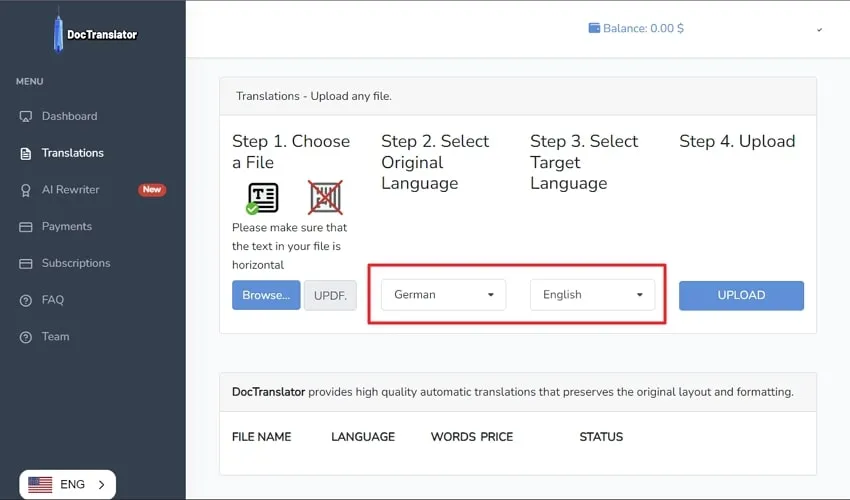Viewport: 850px width, 500px height.
Task: Click the crossed-out vertical text icon
Action: pos(325,197)
